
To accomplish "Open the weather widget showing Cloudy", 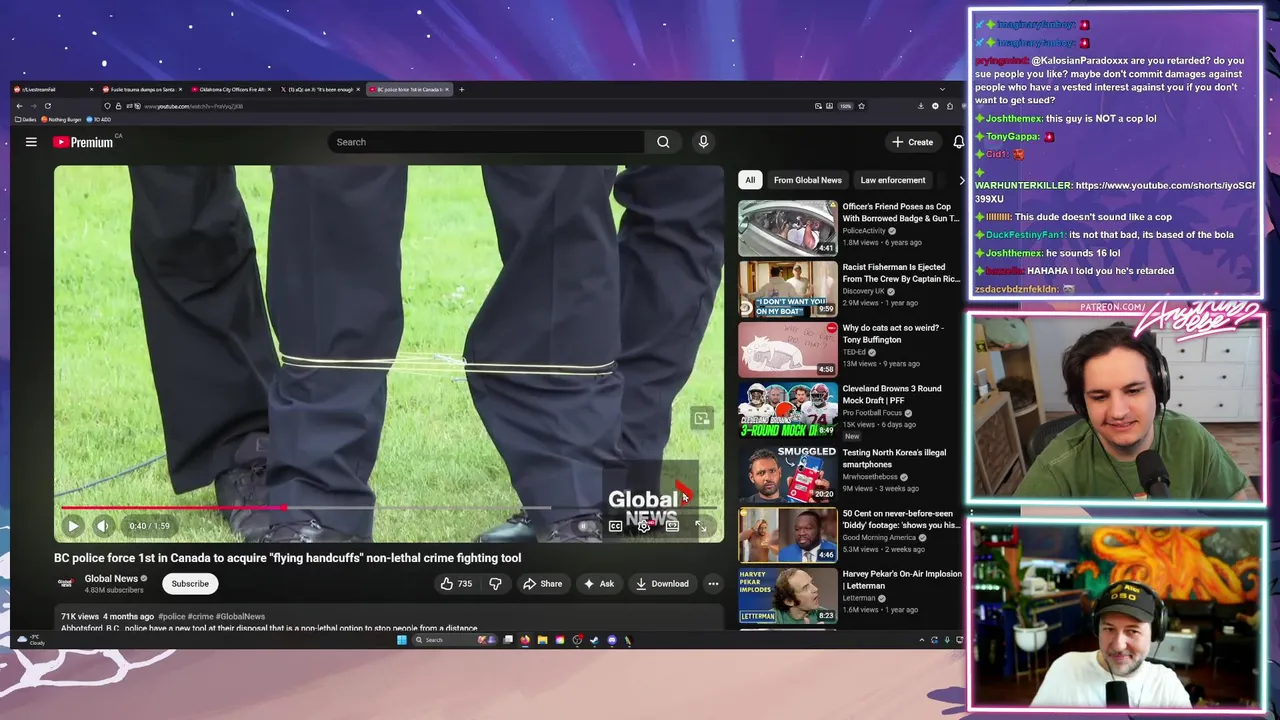I will pos(29,640).
